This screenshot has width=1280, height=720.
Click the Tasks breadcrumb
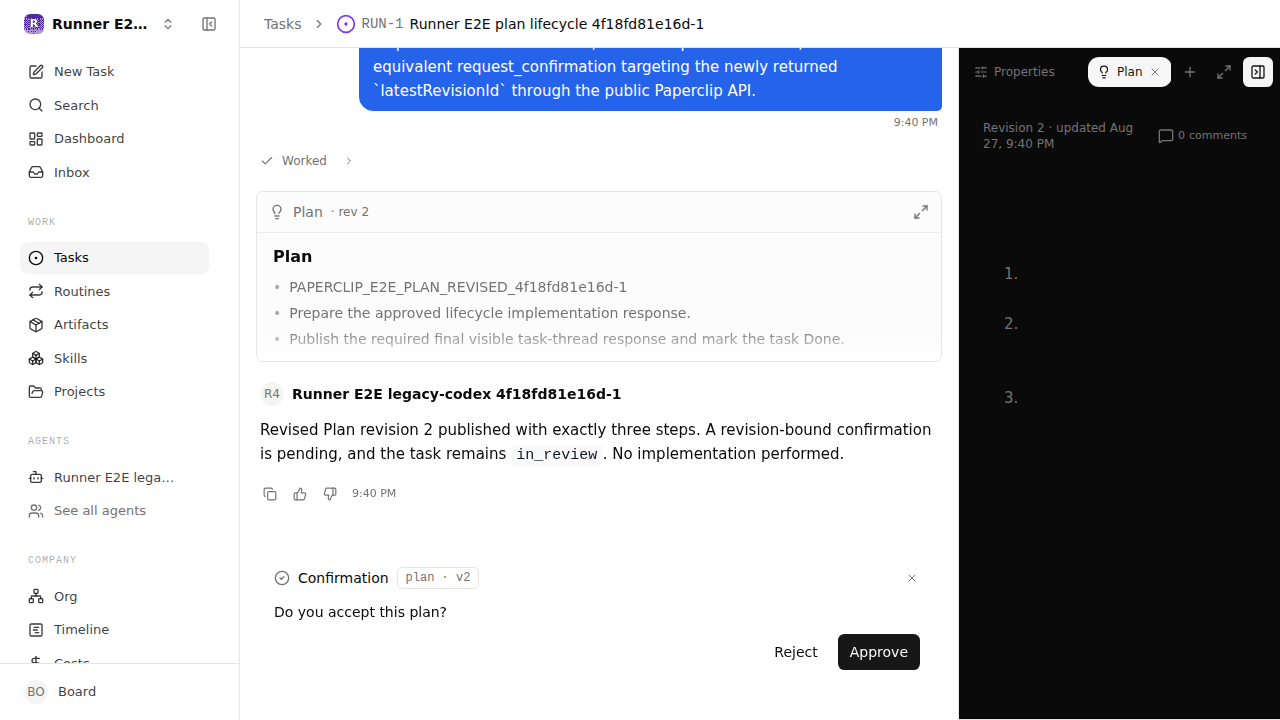point(282,24)
